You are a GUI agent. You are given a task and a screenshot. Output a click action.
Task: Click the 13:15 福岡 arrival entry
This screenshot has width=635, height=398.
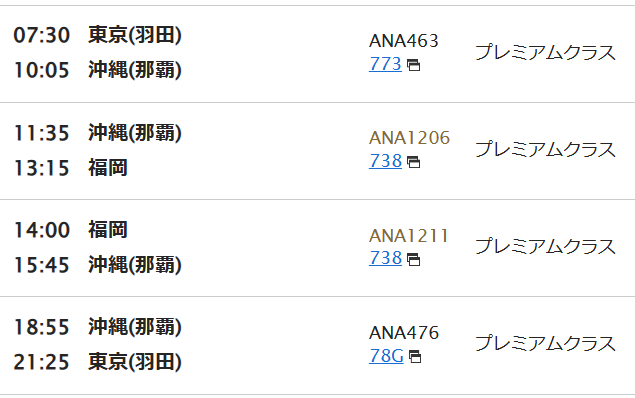click(x=71, y=168)
